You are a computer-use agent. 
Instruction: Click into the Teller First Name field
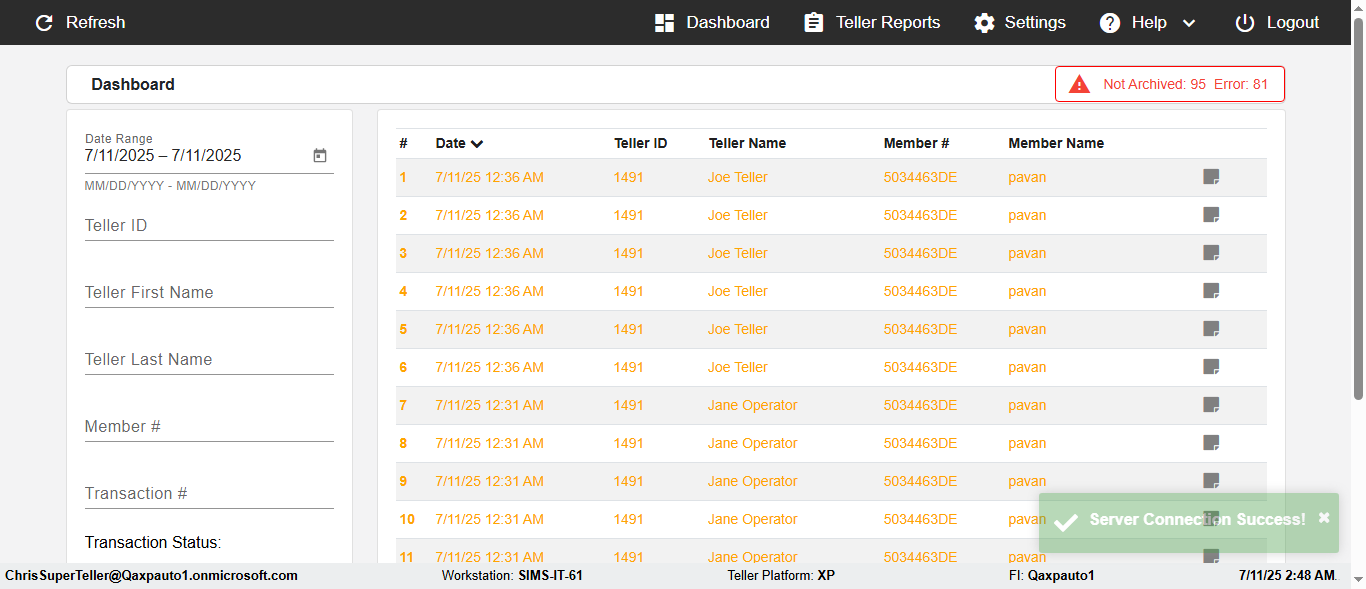coord(209,293)
